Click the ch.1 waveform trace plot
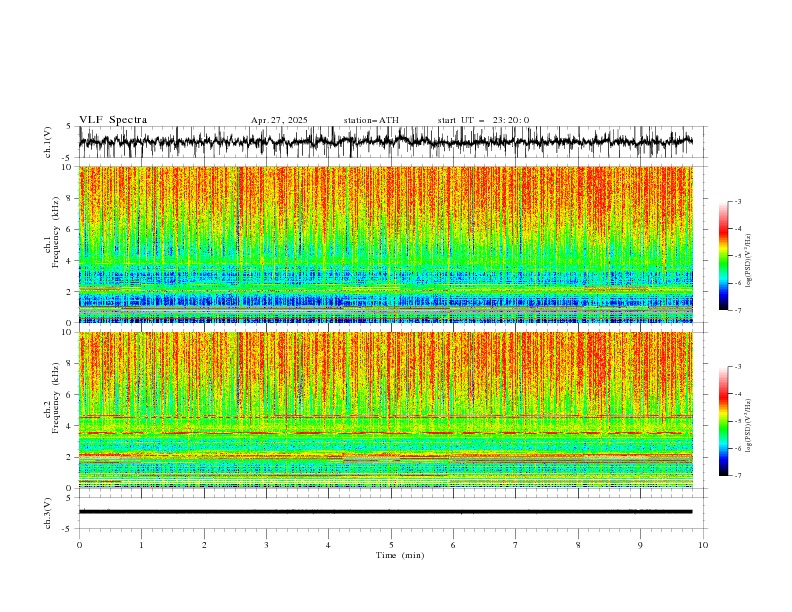The width and height of the screenshot is (792, 612). (x=386, y=142)
